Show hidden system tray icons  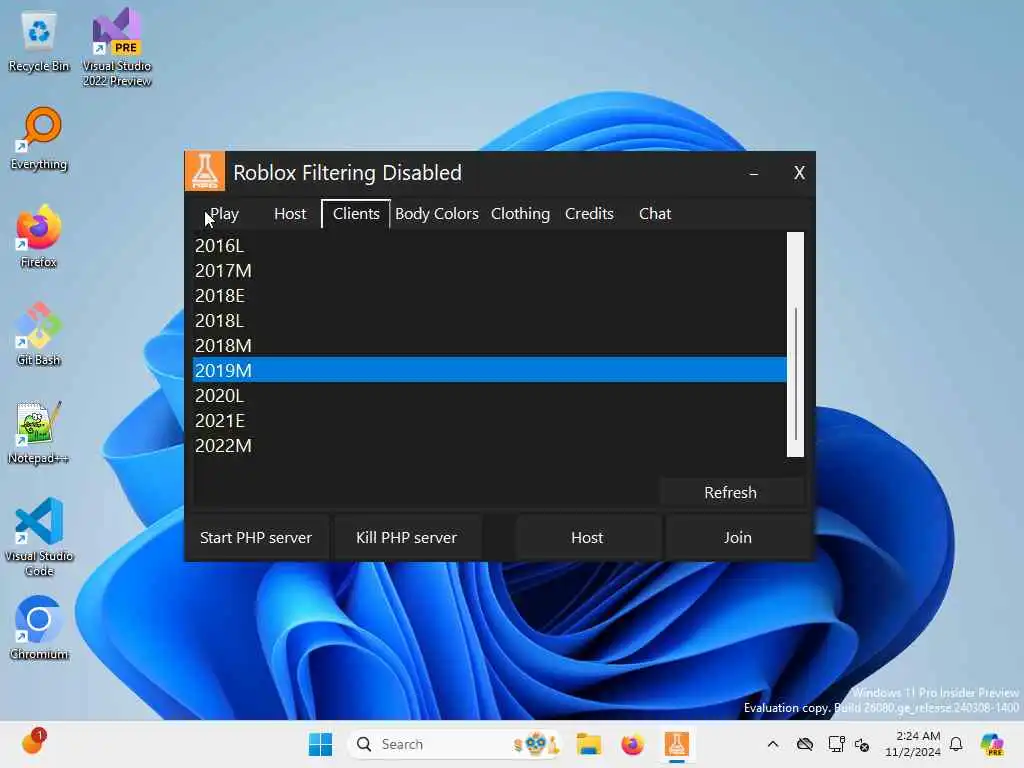pos(773,744)
